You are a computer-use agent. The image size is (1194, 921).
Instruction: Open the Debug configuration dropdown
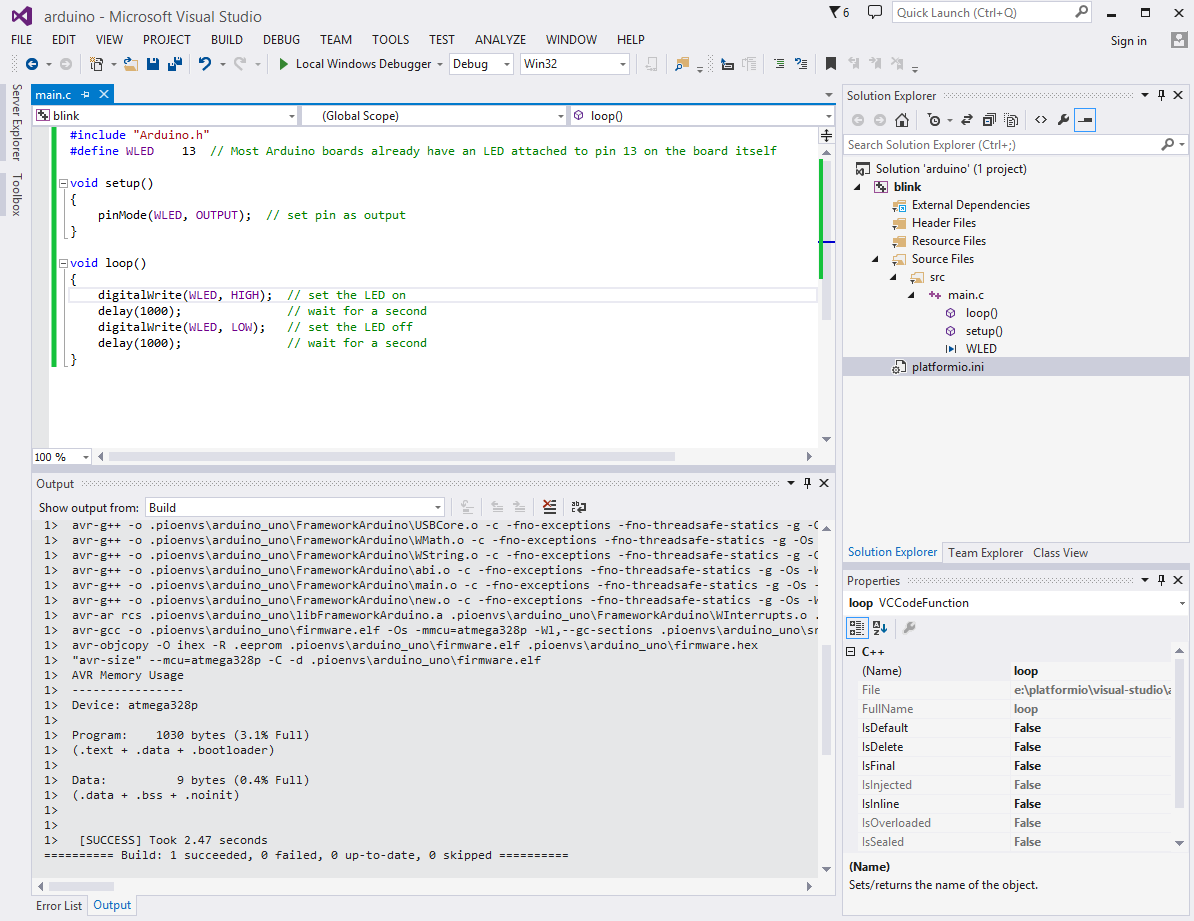point(481,64)
